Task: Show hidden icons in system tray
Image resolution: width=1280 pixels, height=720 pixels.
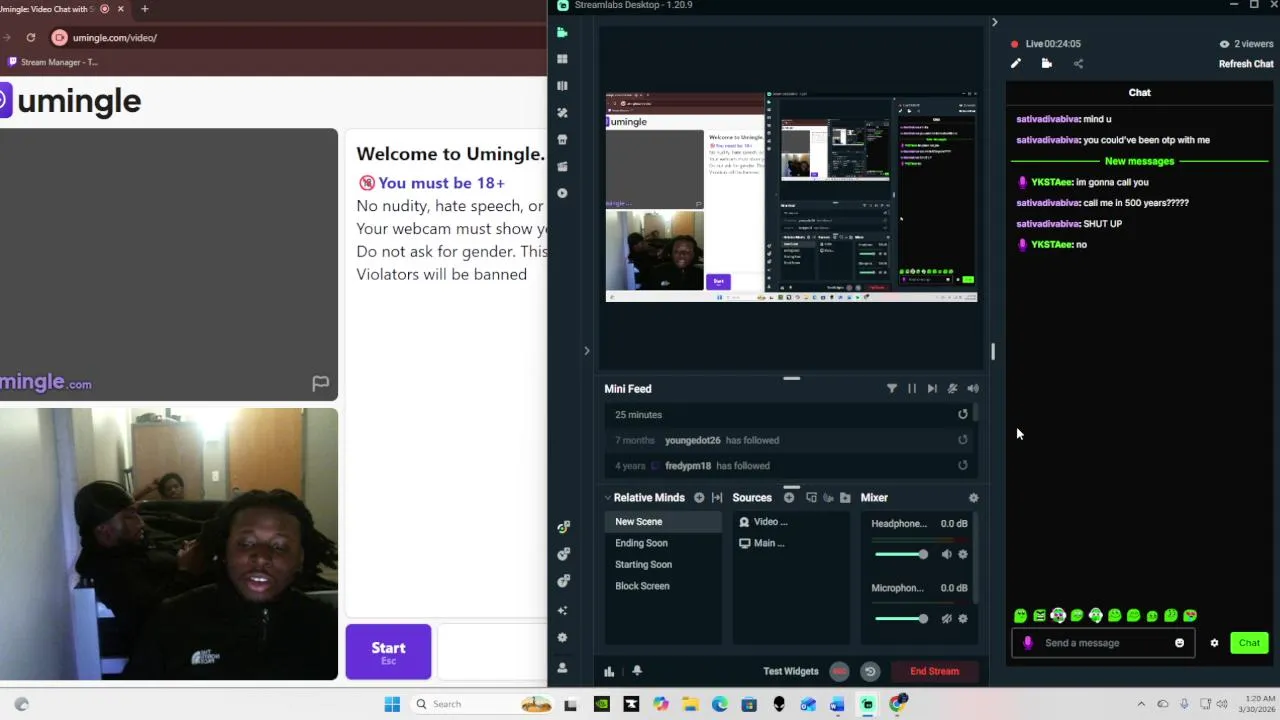Action: 1141,704
